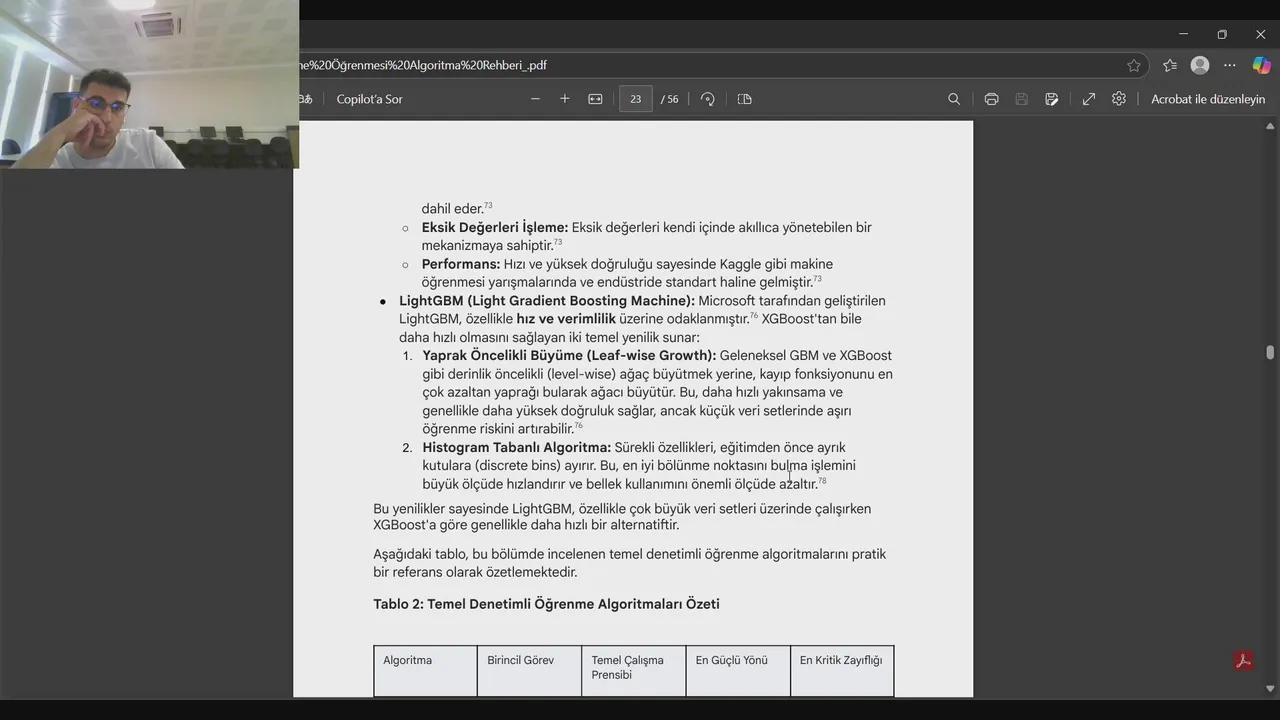Screen dimensions: 1280x720
Task: Open the Favorites list icon in browser toolbar
Action: 1170,65
